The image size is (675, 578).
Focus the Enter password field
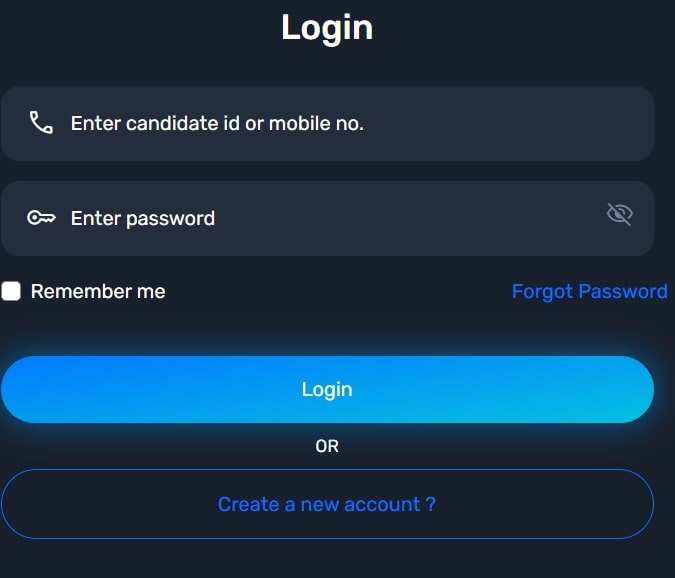click(x=327, y=219)
